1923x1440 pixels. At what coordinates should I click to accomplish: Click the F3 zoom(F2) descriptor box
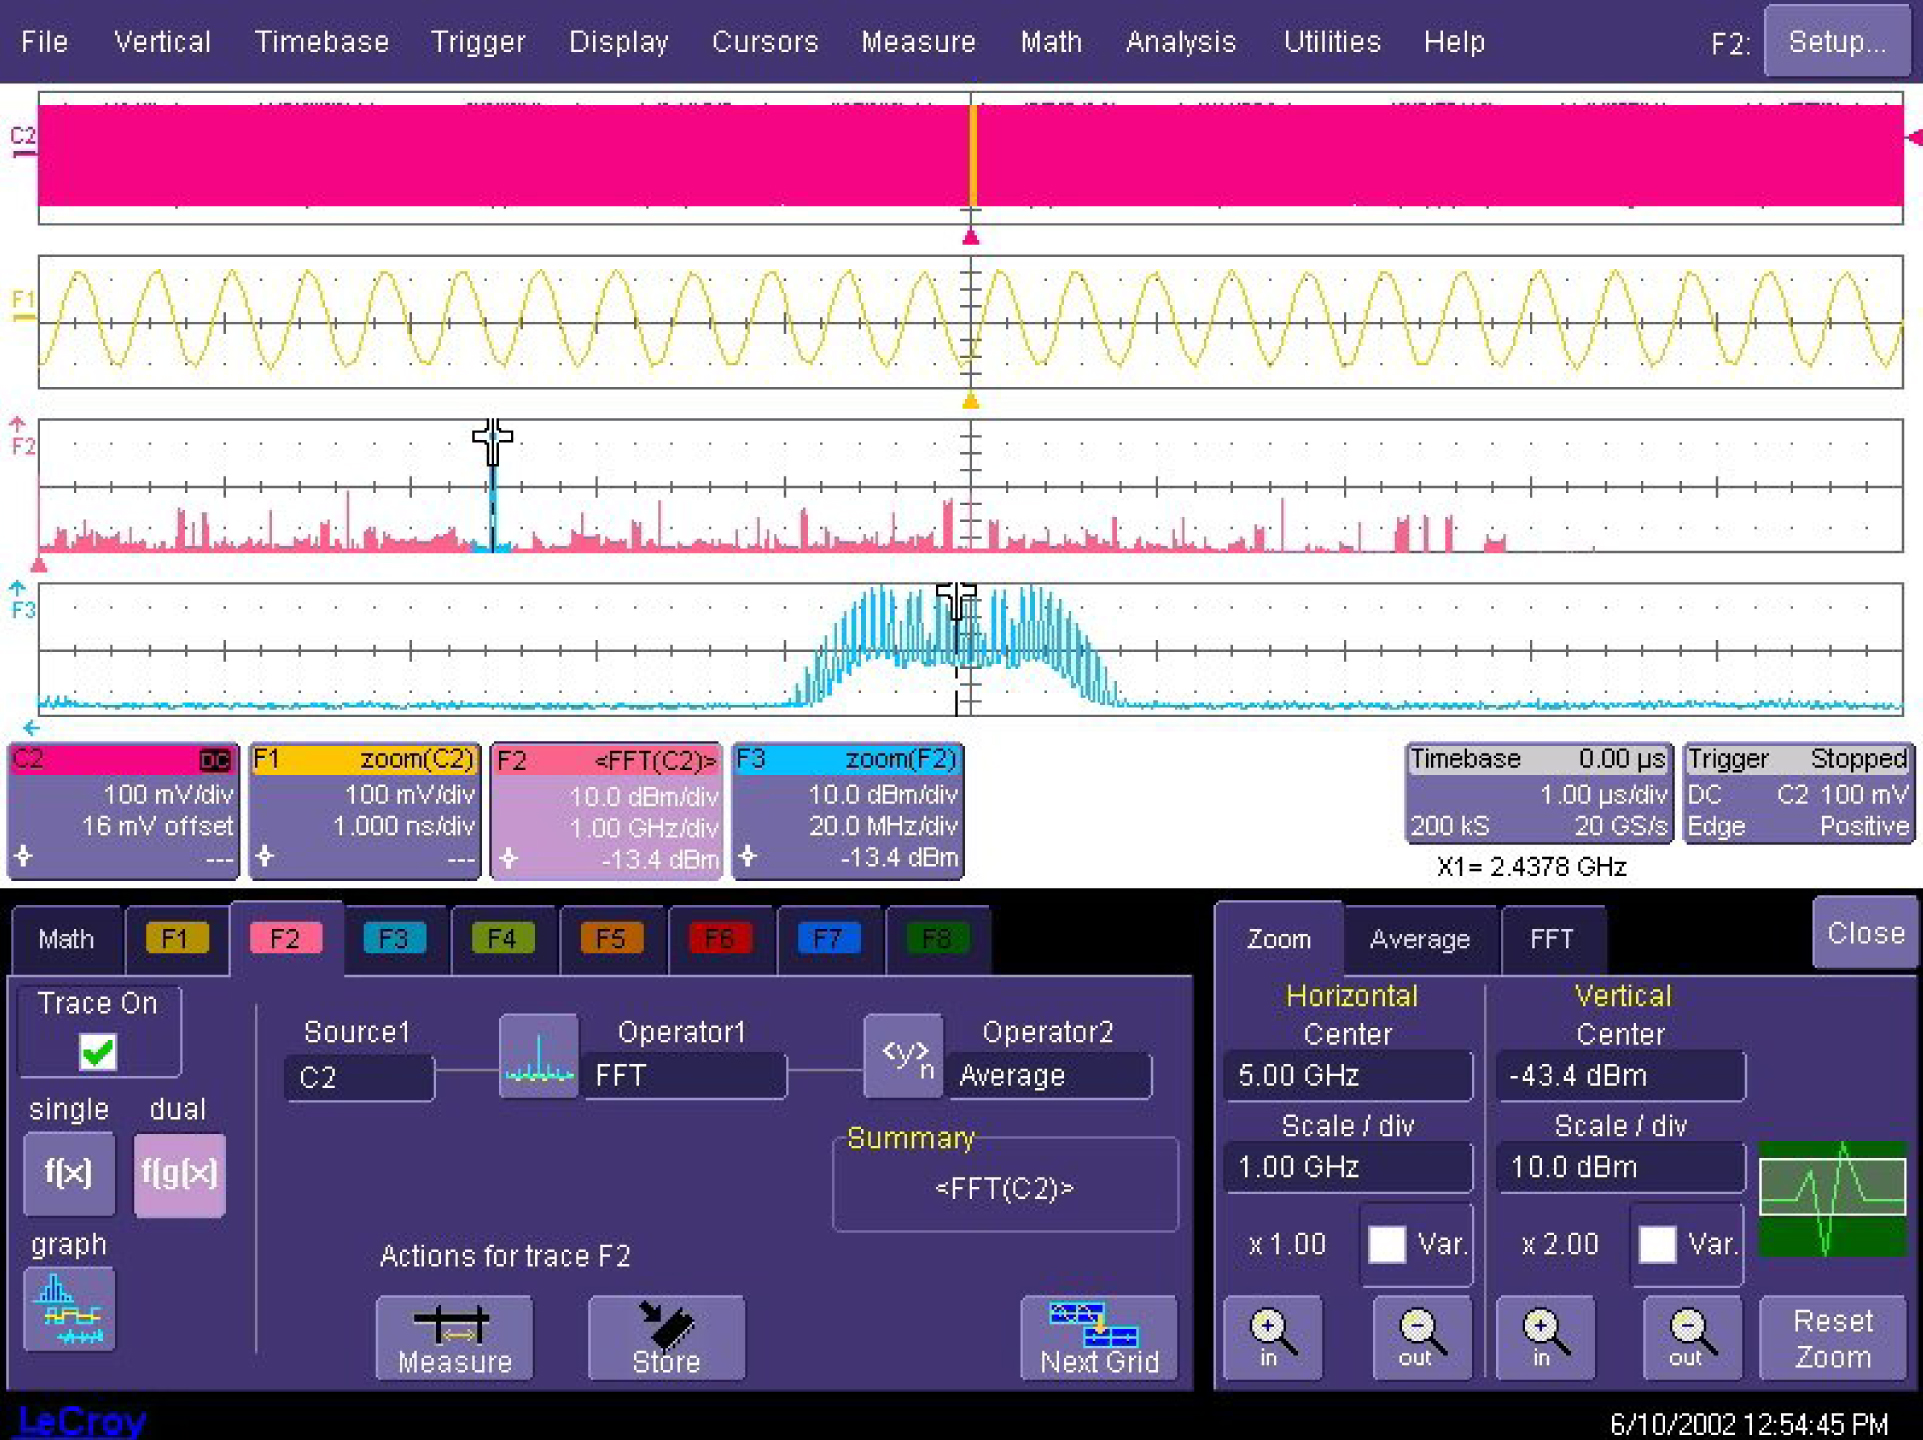848,811
